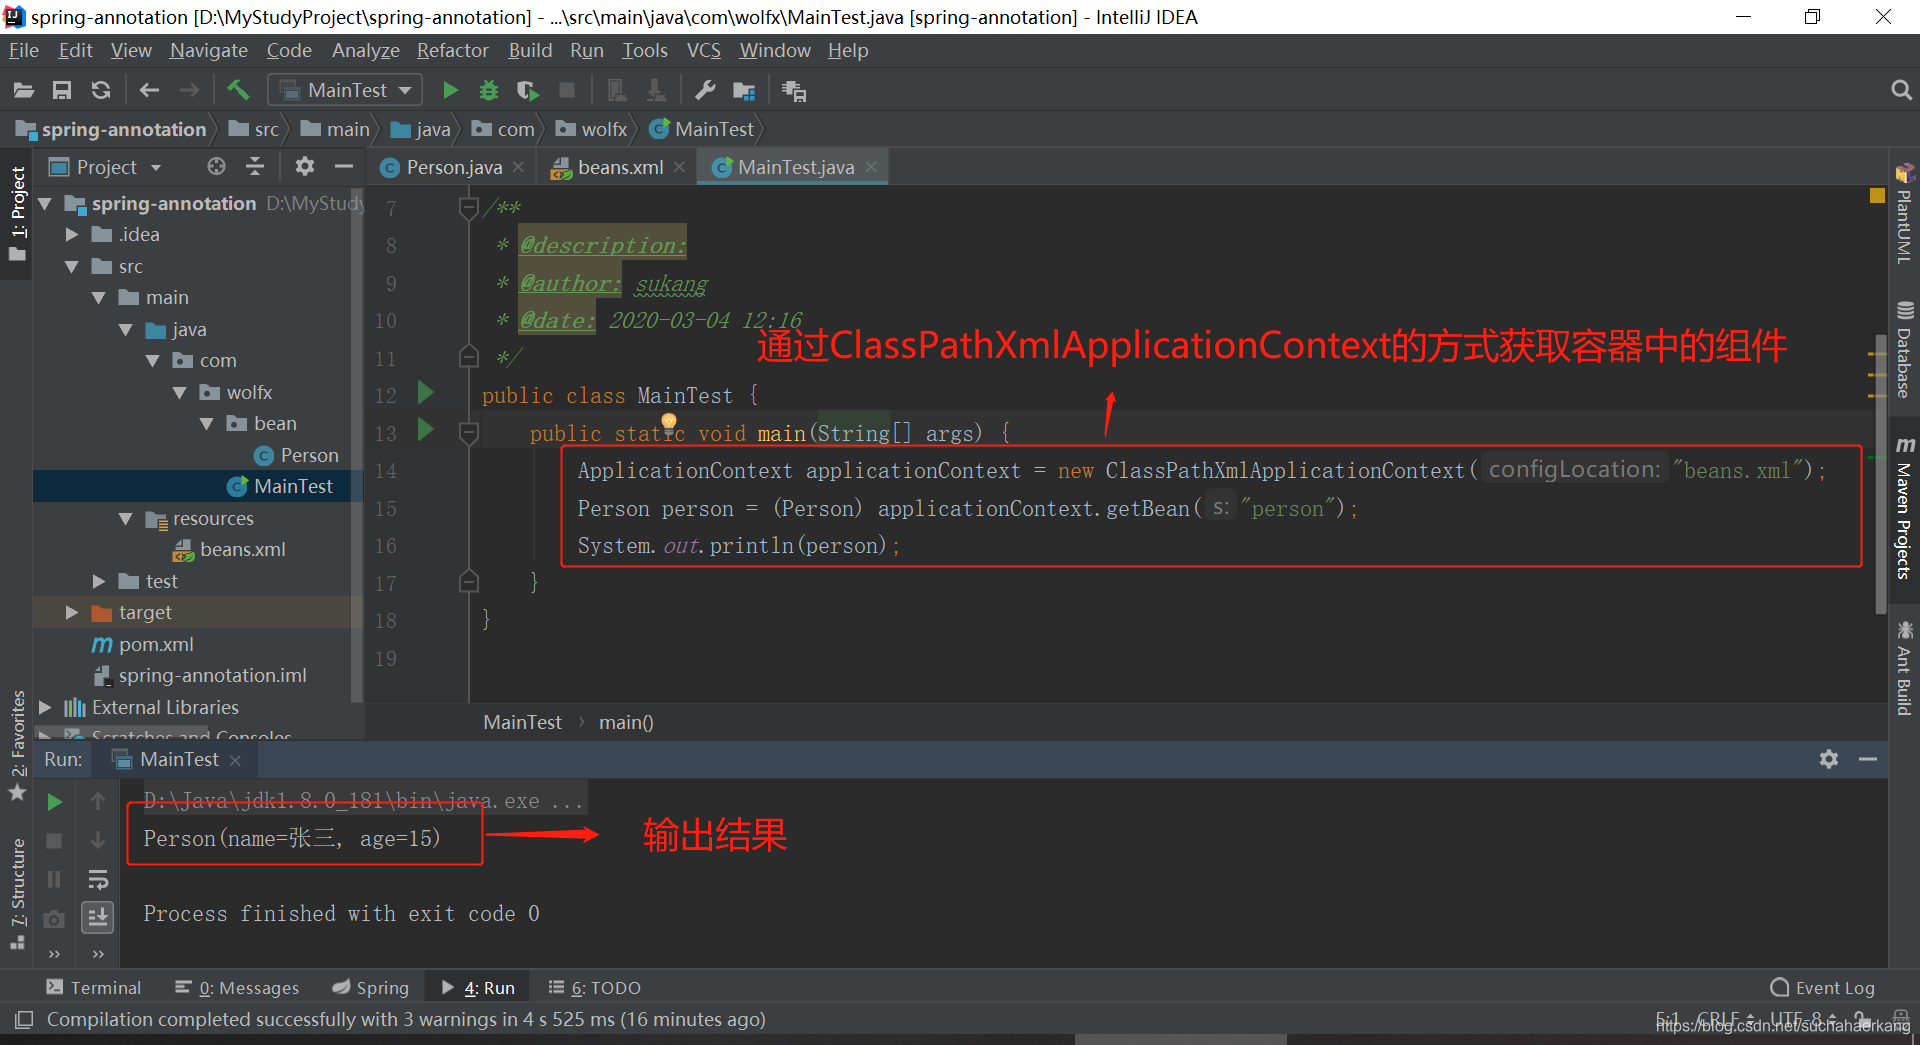Fold the main method using the gutter fold marker

point(468,433)
